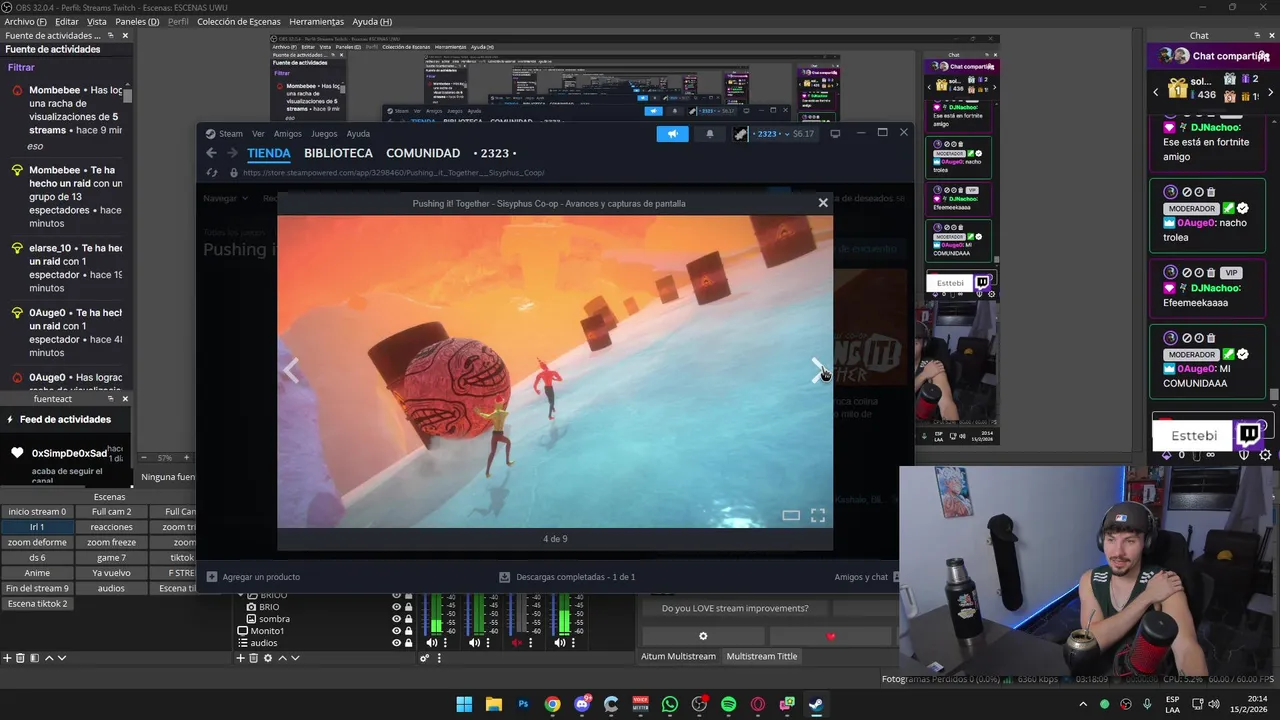The image size is (1280, 720).
Task: Open Steam notifications bell
Action: (710, 134)
